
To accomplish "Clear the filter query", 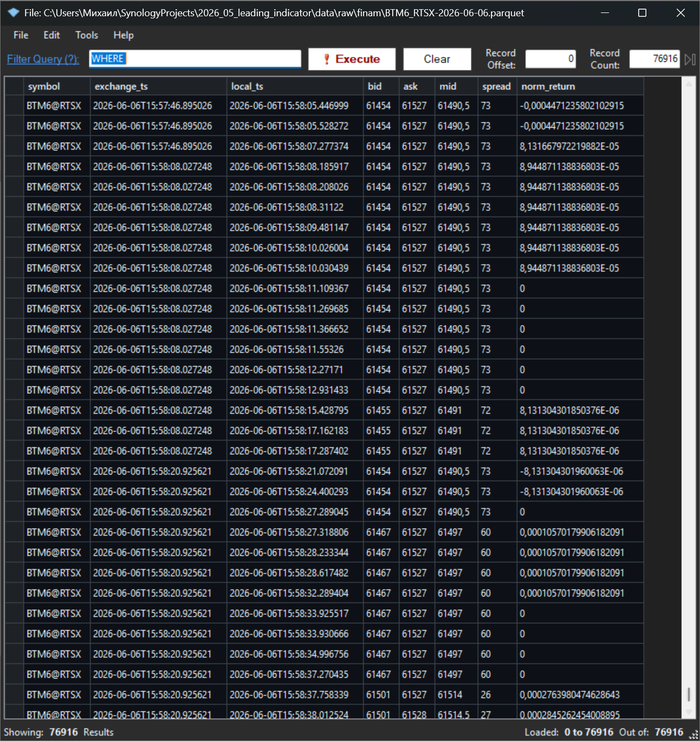I will [x=437, y=59].
